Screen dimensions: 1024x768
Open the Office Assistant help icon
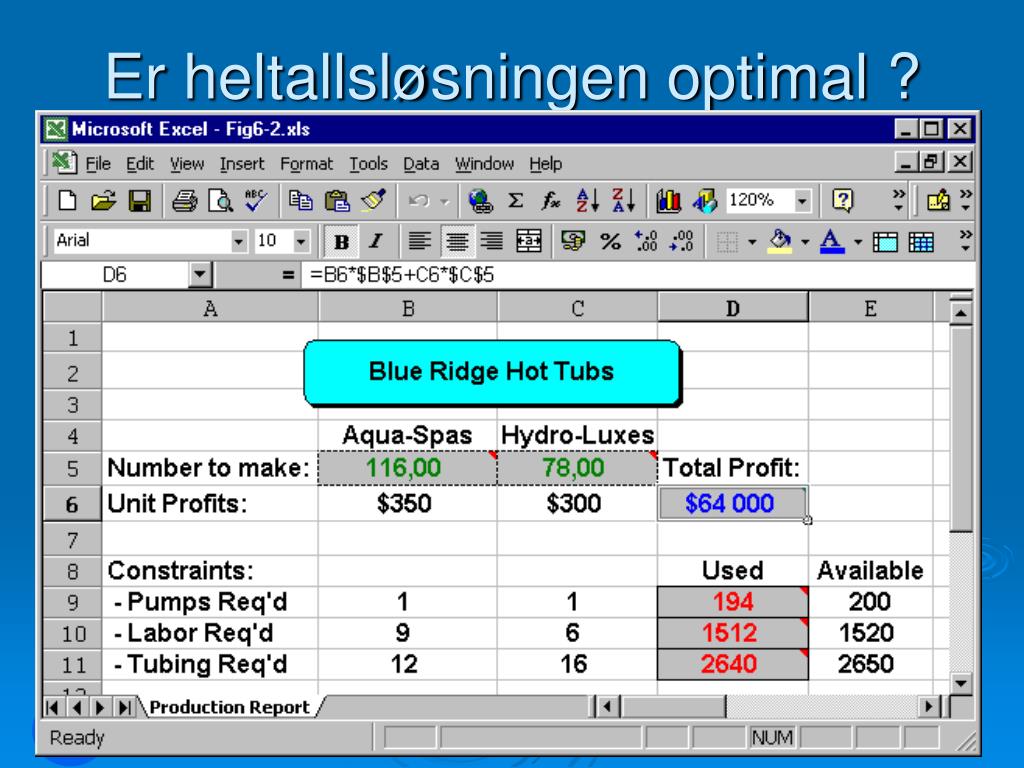842,200
